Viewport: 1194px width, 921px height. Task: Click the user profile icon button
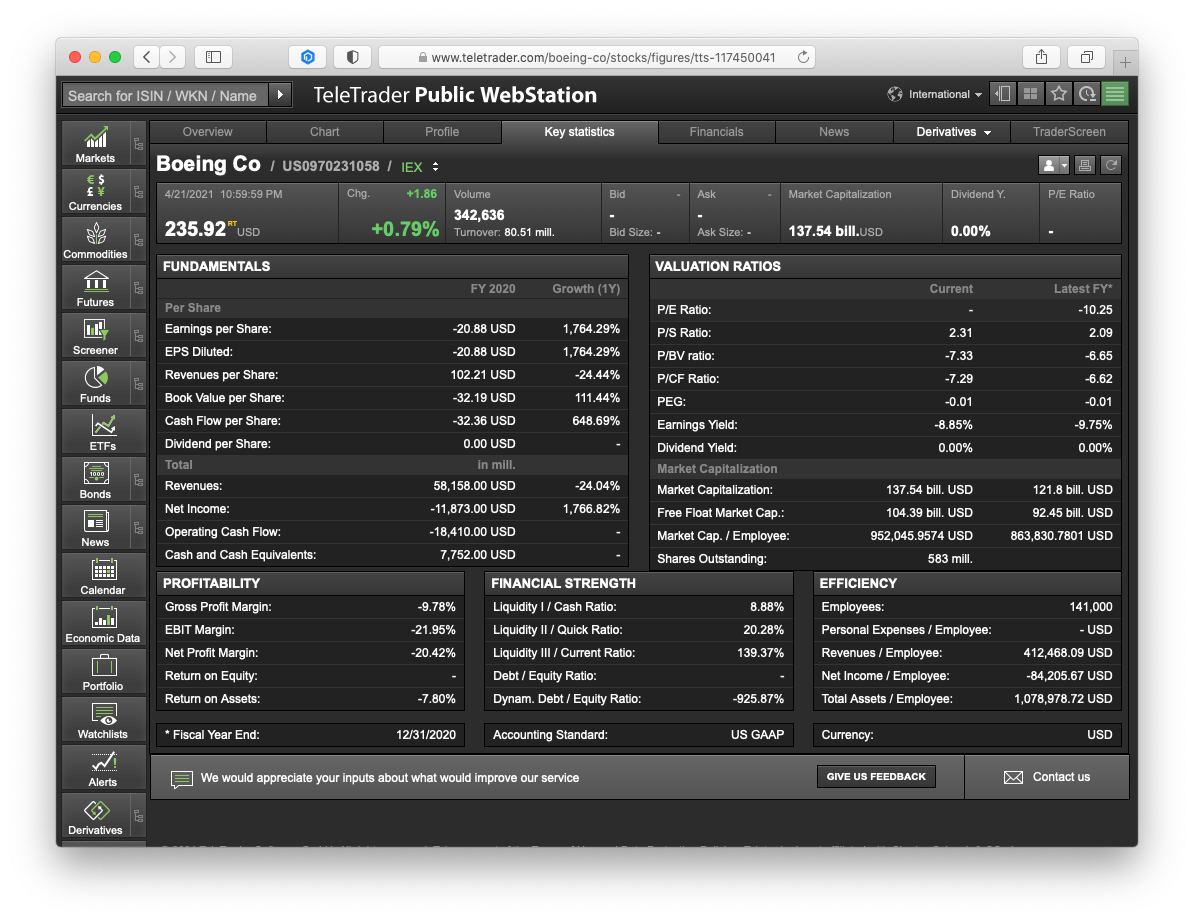[x=1049, y=165]
